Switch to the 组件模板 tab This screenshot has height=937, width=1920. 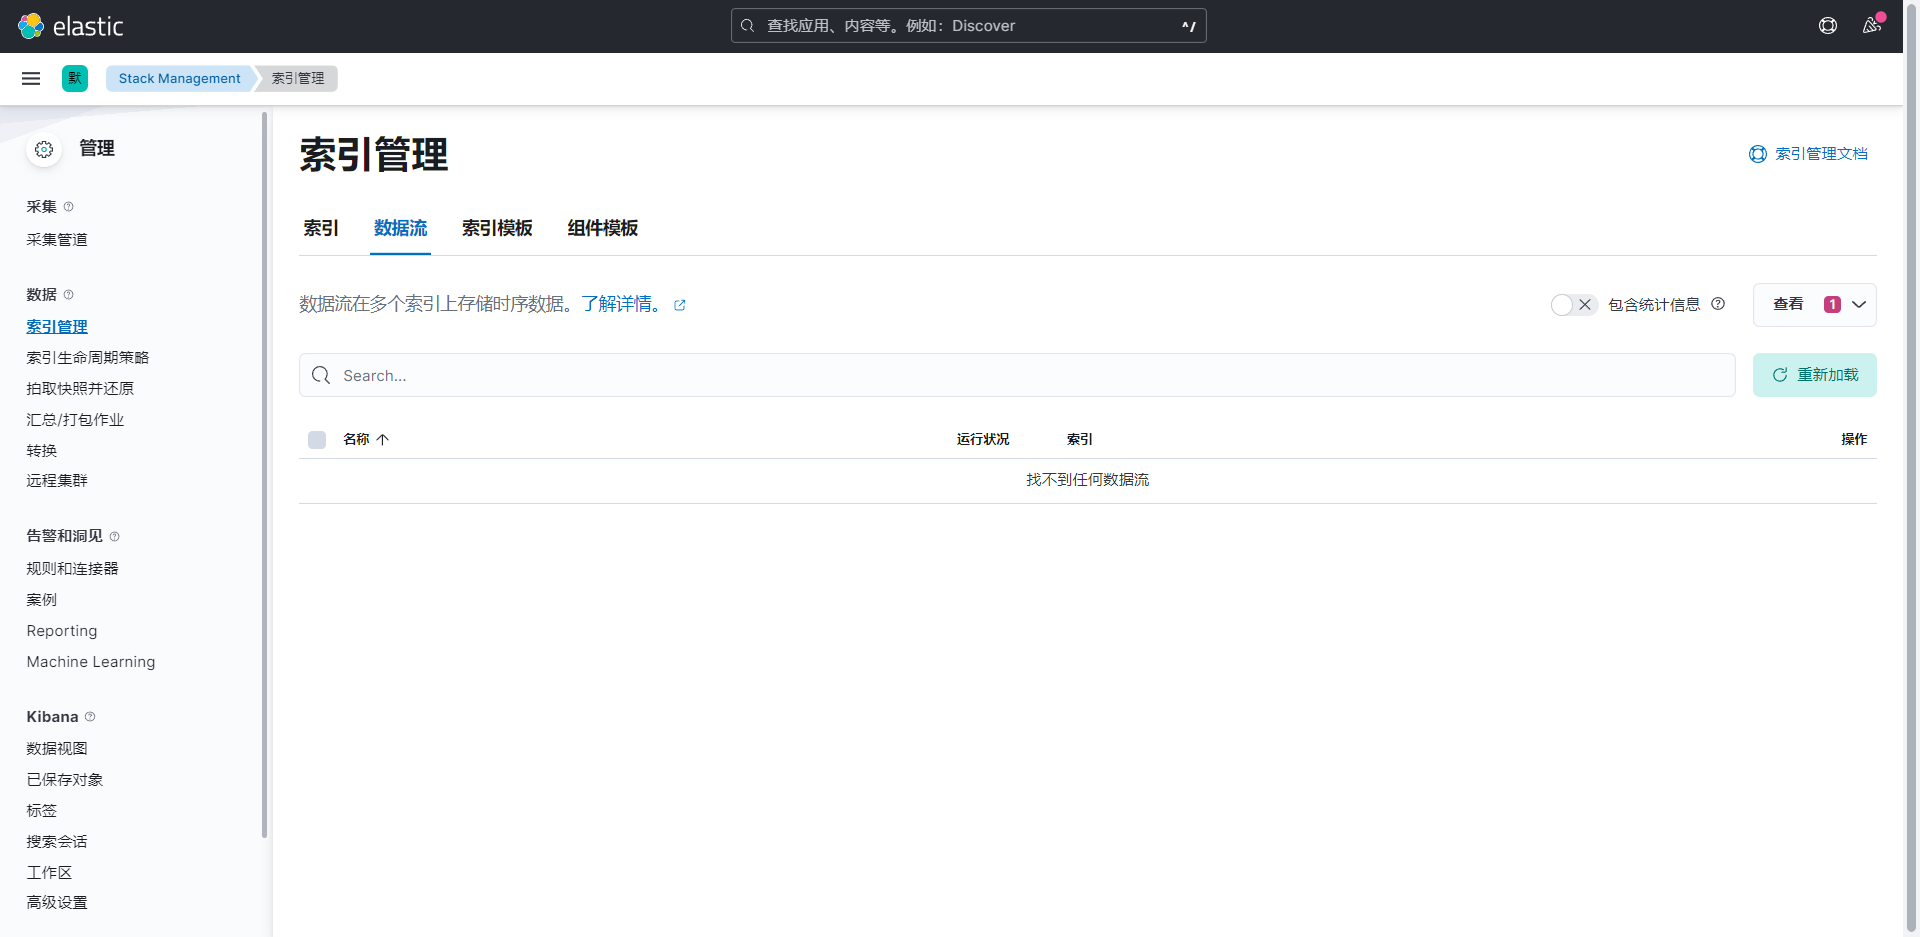(x=602, y=228)
